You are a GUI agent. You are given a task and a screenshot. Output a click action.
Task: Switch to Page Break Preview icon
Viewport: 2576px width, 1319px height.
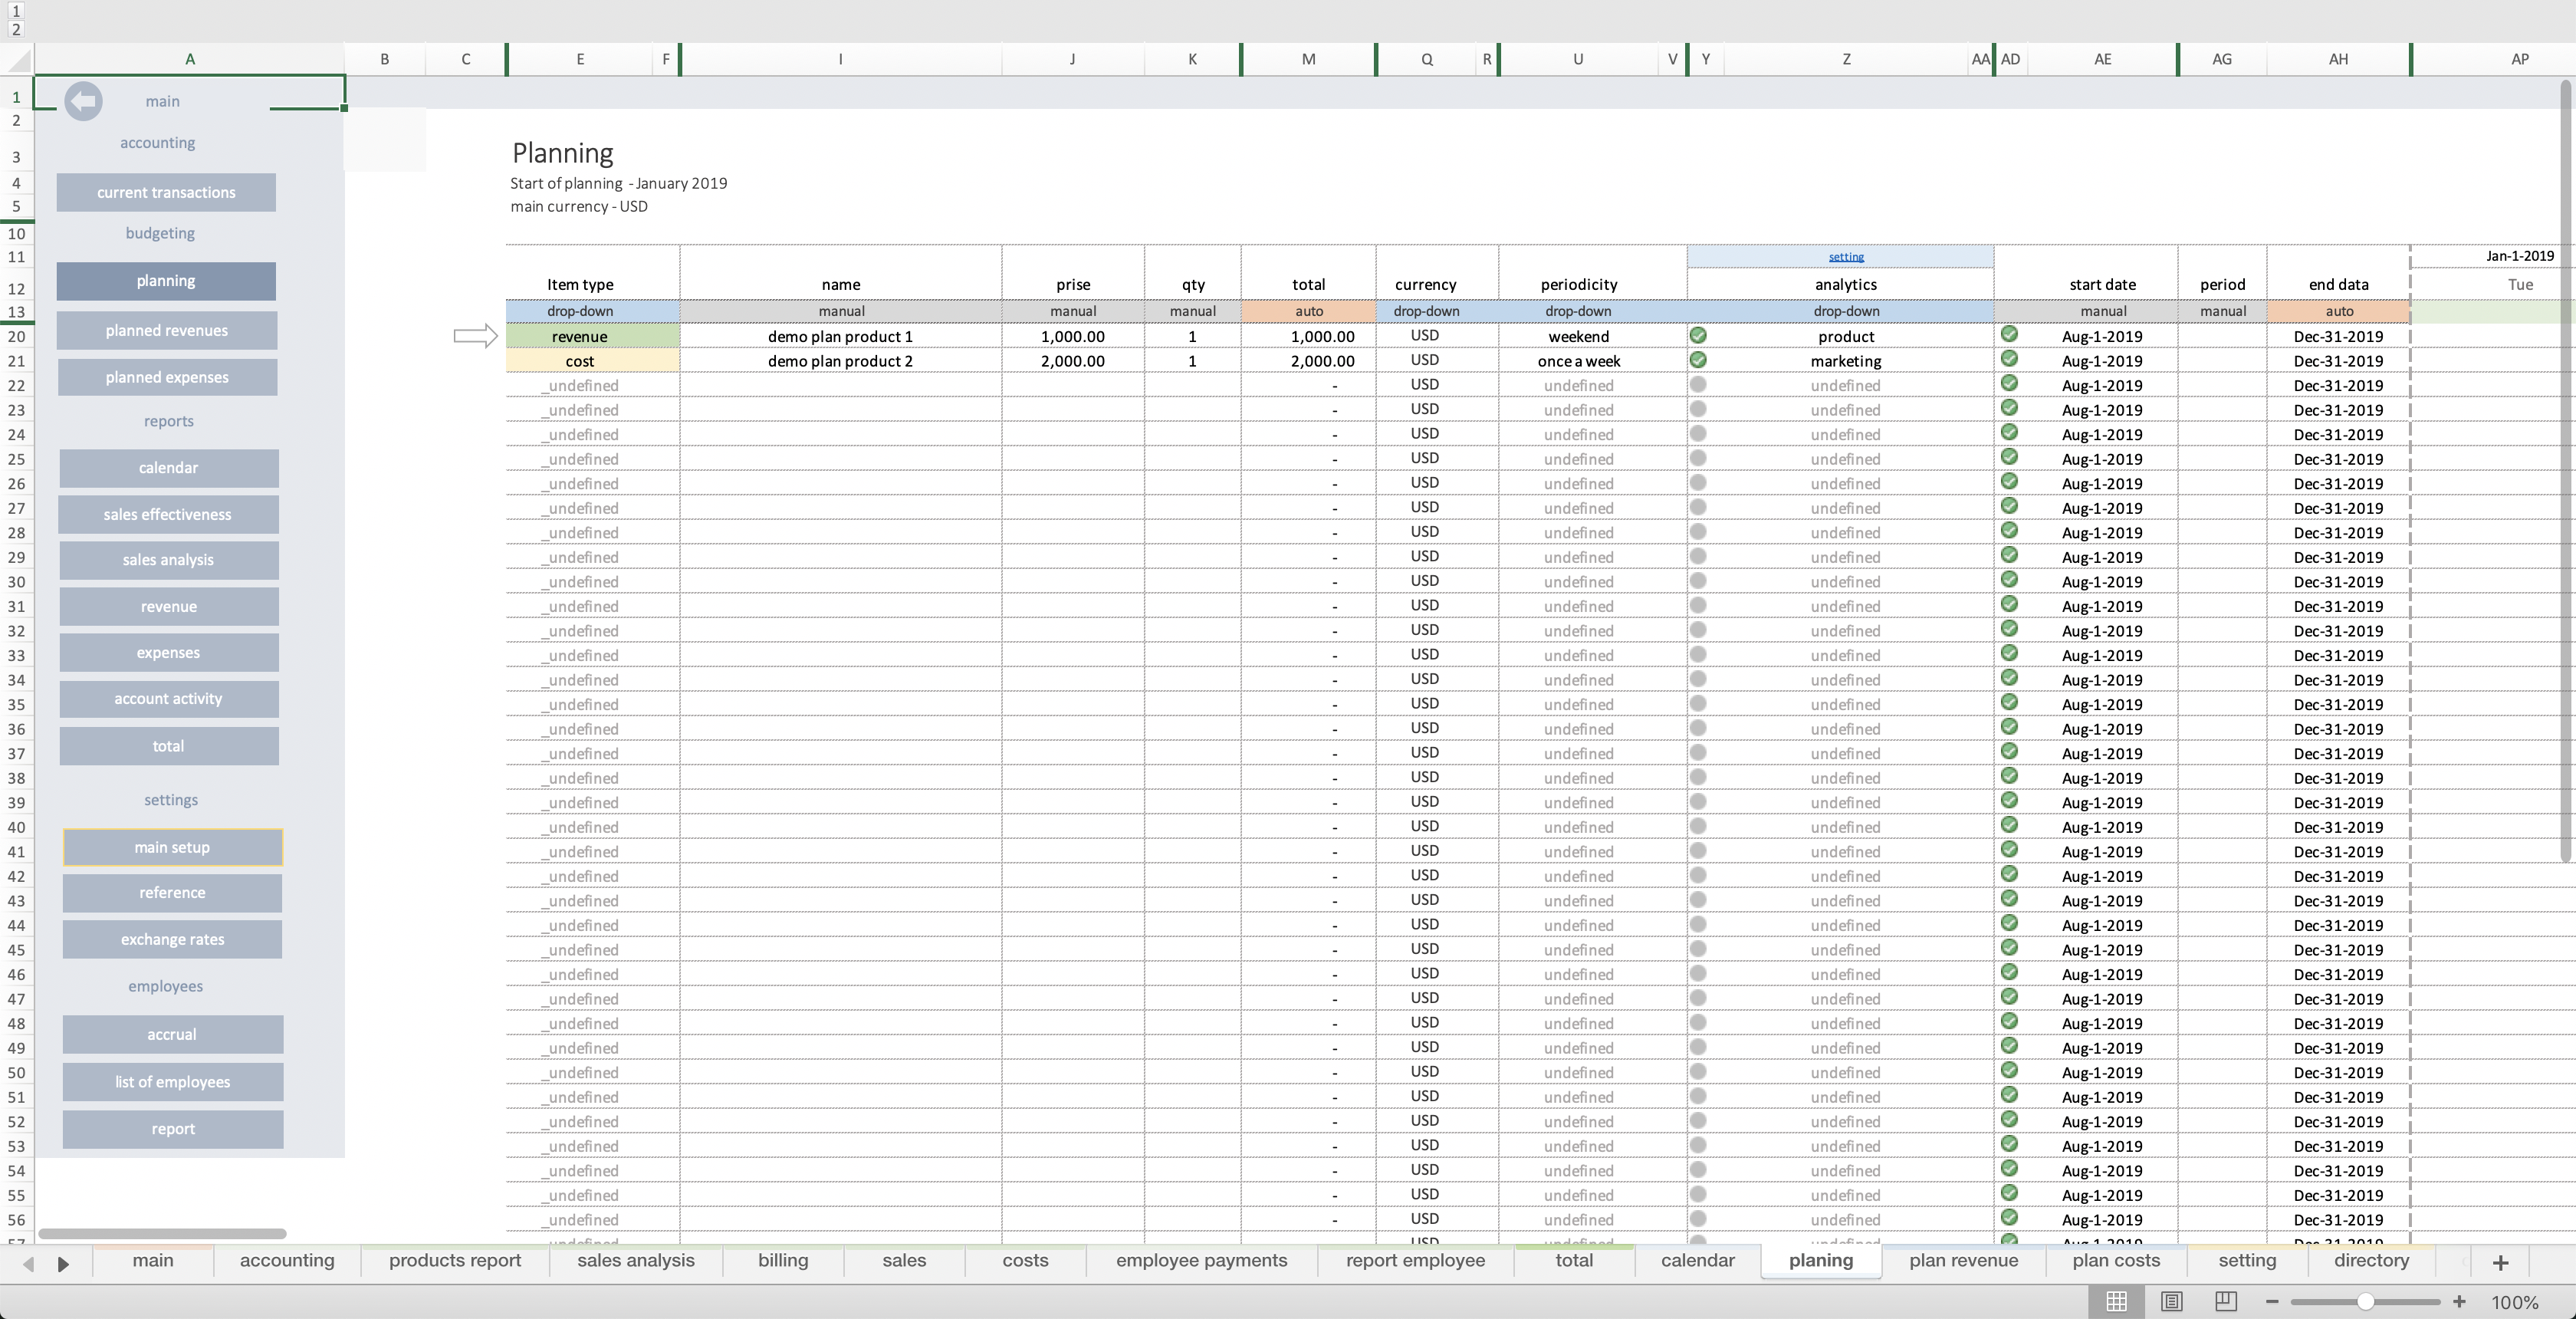point(2225,1301)
